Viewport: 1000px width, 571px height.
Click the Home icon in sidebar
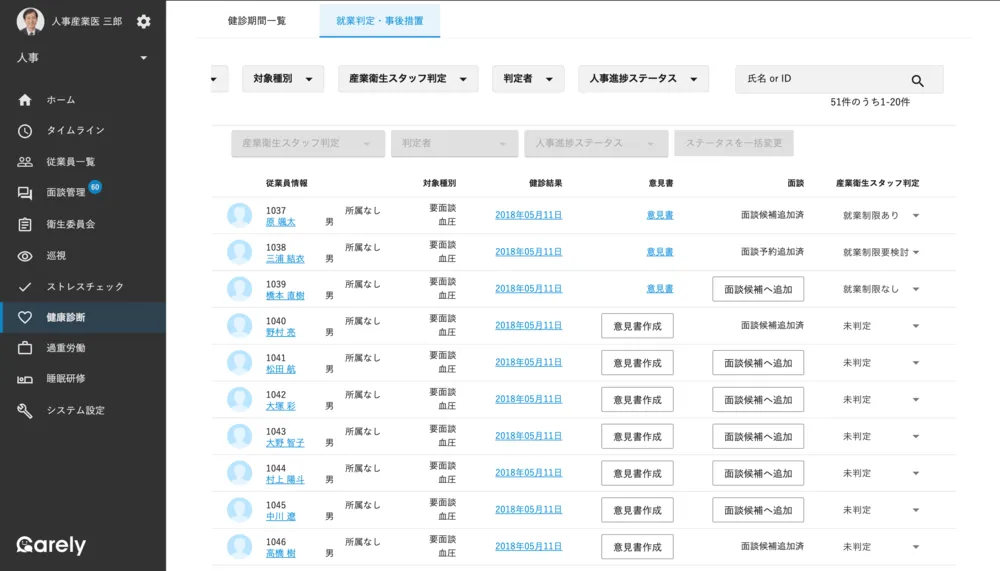click(25, 100)
